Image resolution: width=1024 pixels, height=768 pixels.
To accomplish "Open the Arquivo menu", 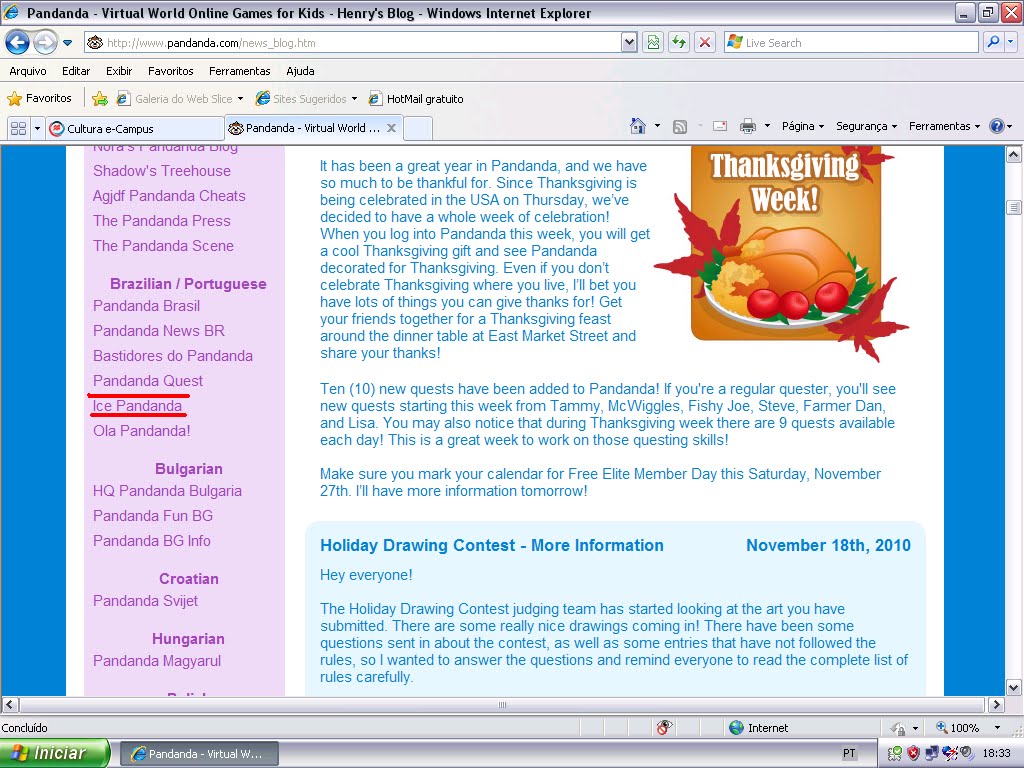I will tap(28, 71).
